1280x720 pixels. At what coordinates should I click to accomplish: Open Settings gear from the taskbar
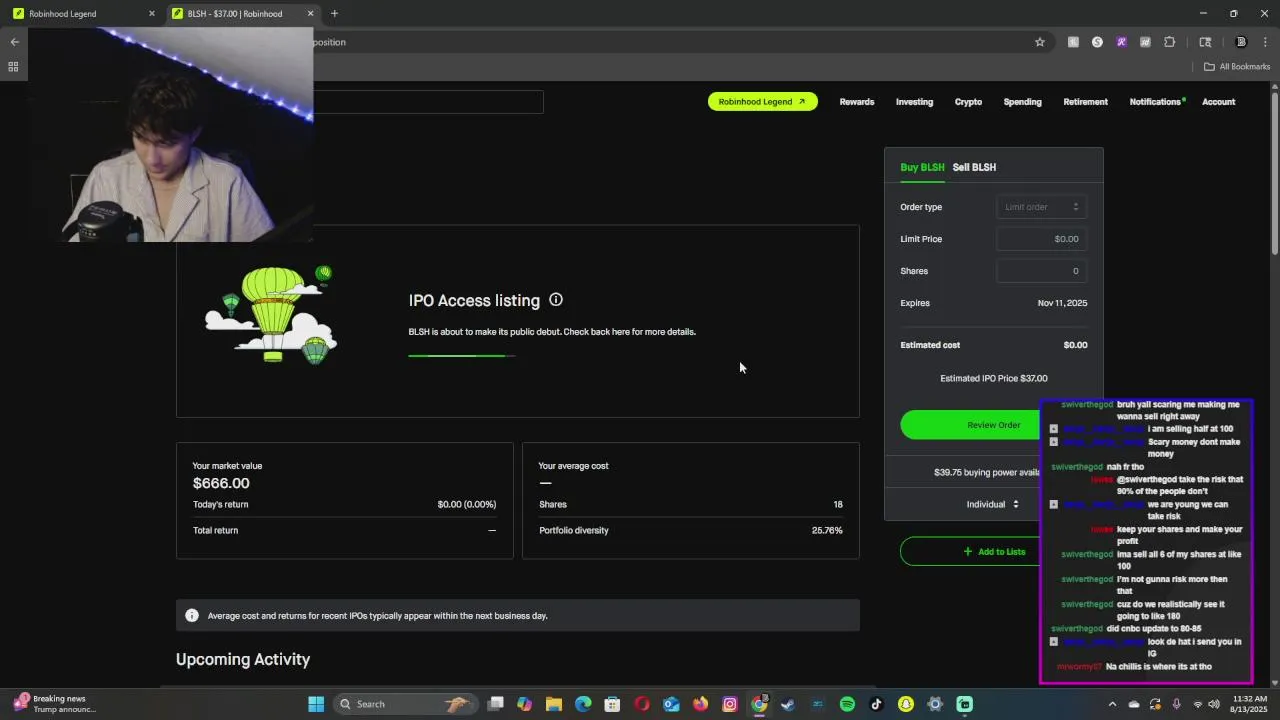pyautogui.click(x=935, y=704)
